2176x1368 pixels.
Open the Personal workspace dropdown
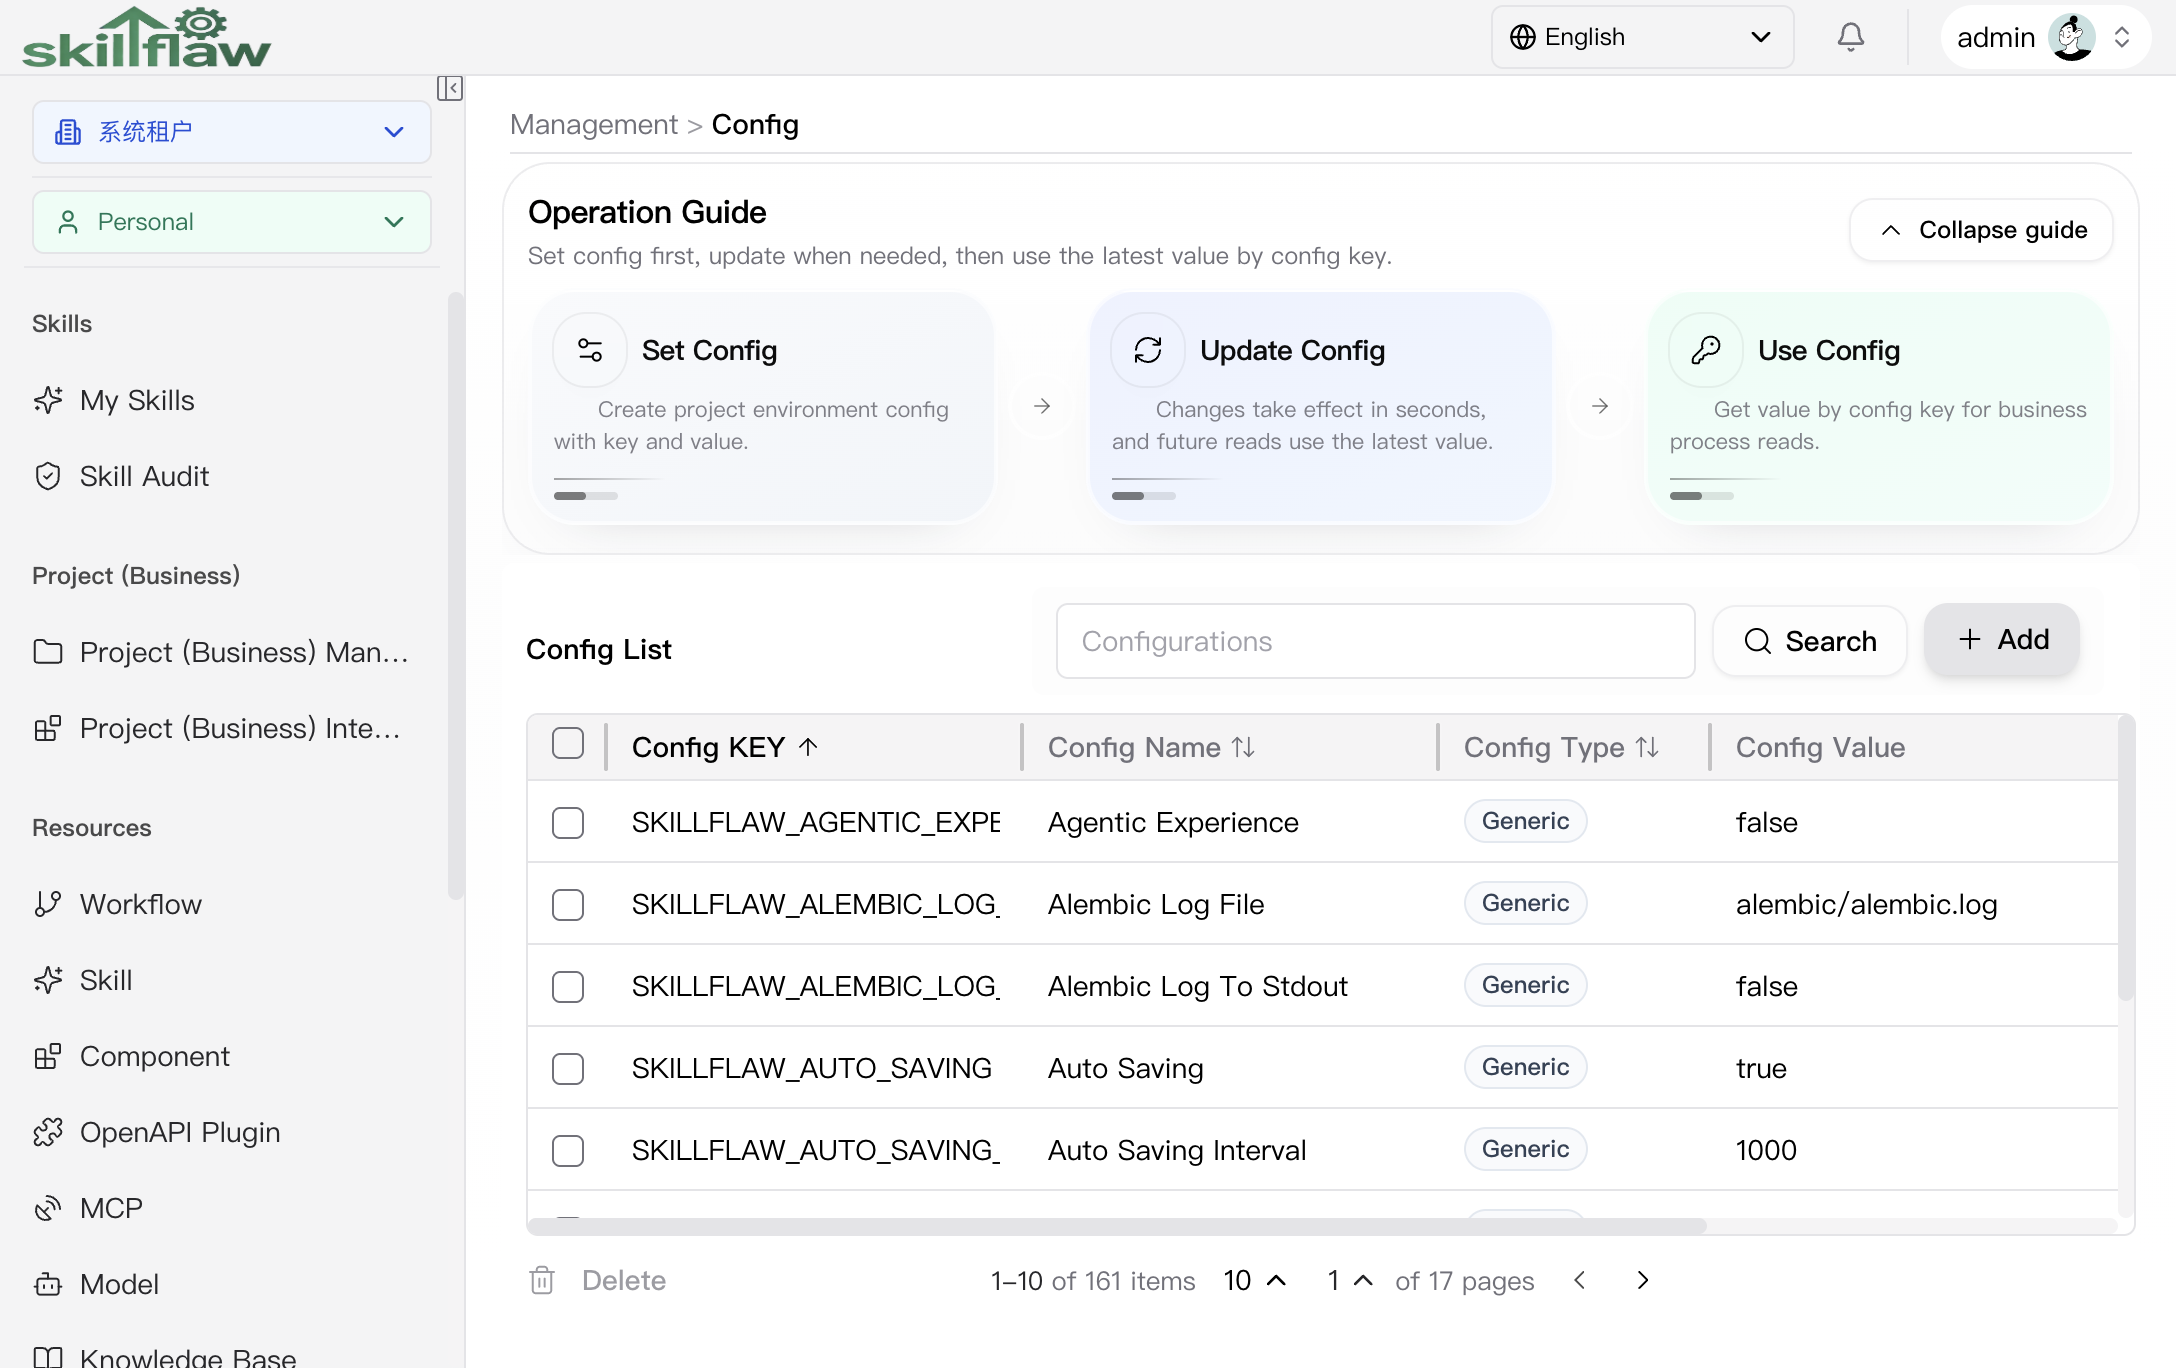pos(232,222)
